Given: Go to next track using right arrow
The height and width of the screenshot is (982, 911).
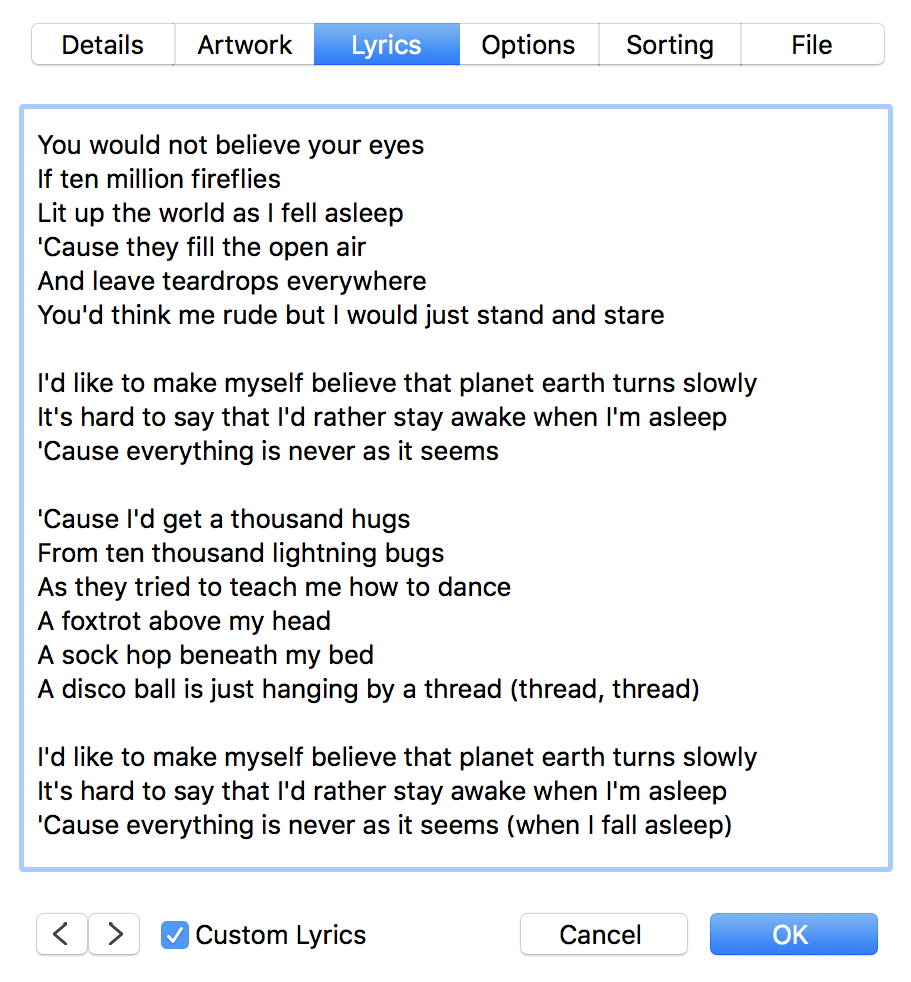Looking at the screenshot, I should [113, 934].
